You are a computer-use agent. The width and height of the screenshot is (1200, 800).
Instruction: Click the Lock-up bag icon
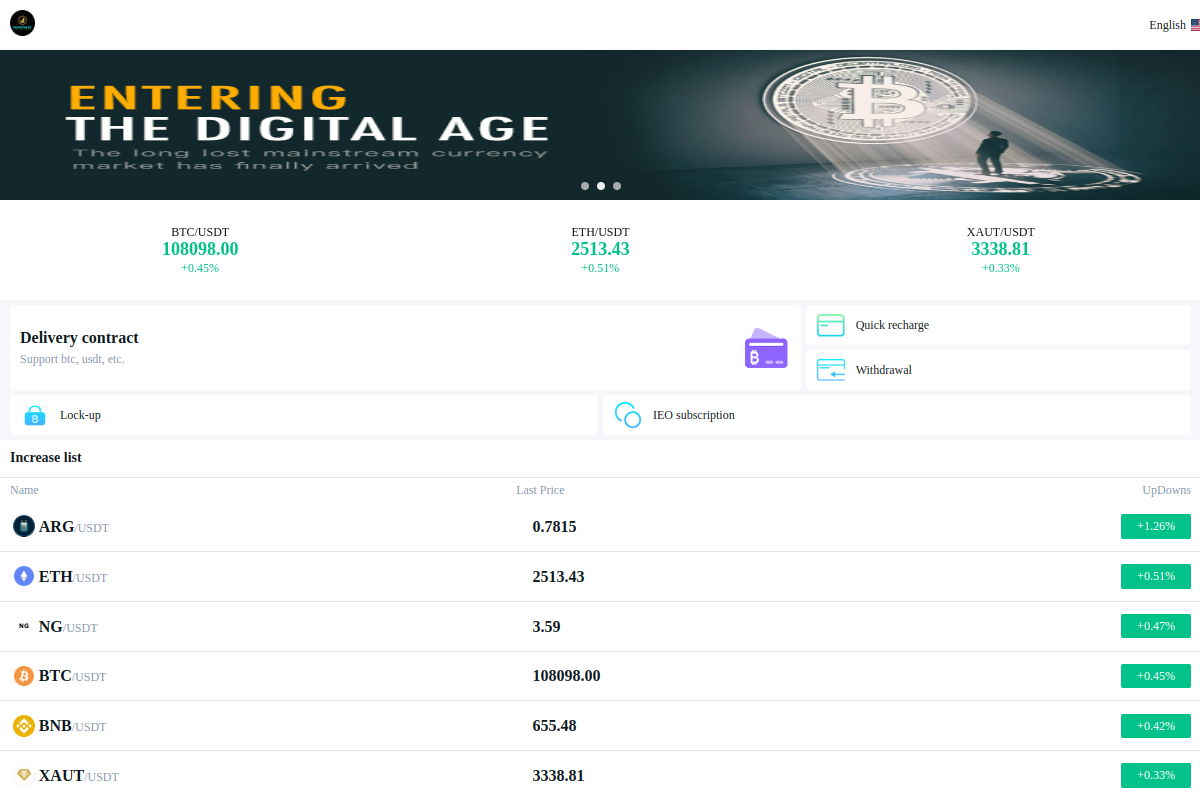35,415
